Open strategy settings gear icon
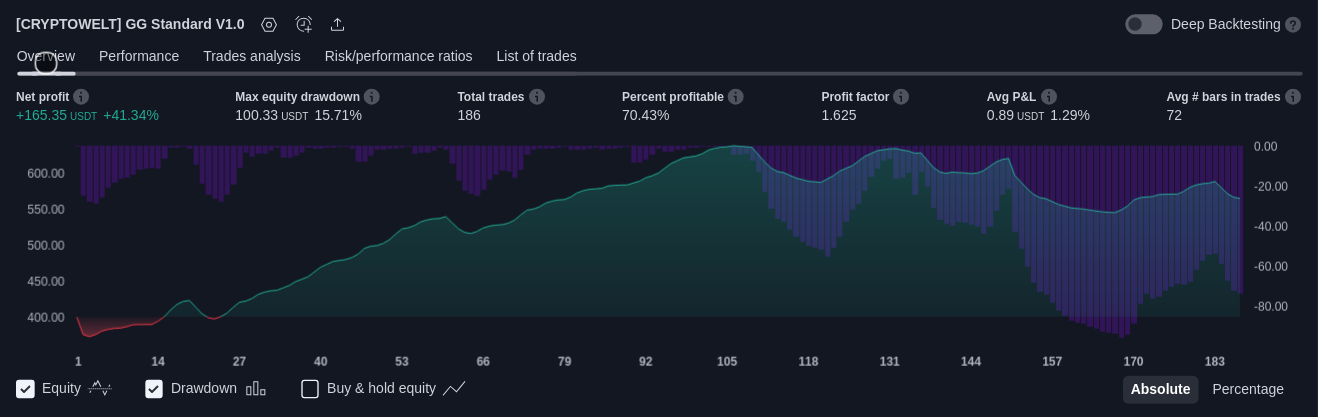Viewport: 1318px width, 417px height. click(269, 24)
